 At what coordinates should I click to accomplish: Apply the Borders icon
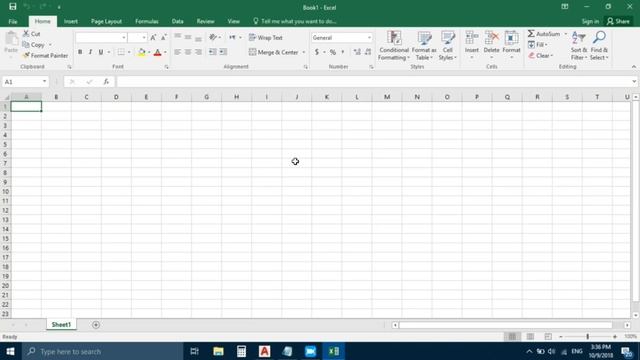tap(121, 52)
